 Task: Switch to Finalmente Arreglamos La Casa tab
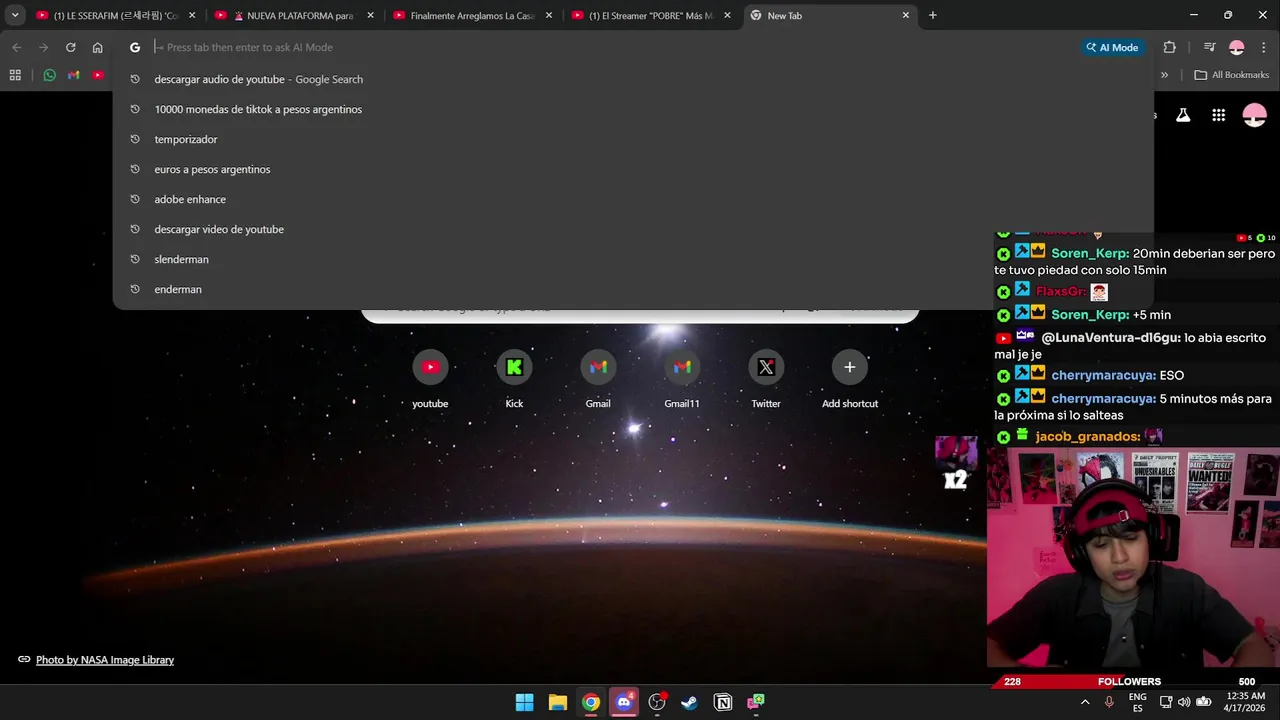click(x=471, y=16)
